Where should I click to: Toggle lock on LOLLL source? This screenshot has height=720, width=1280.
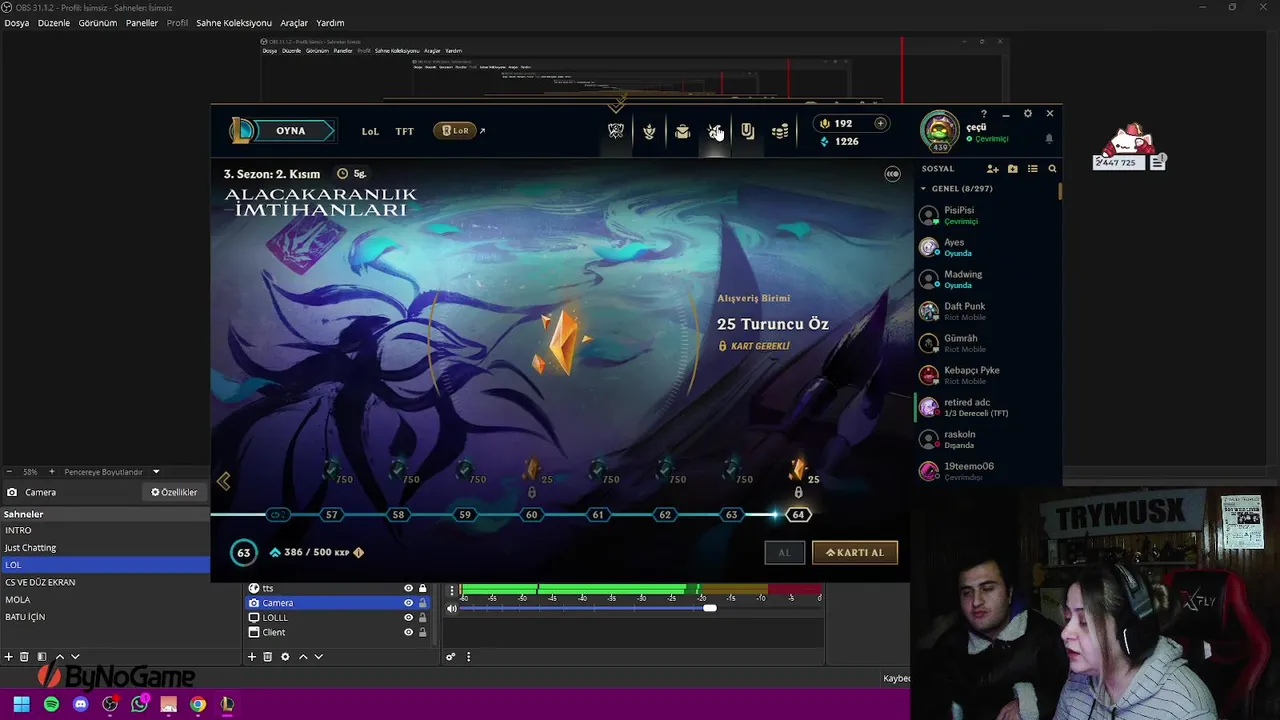pos(423,618)
